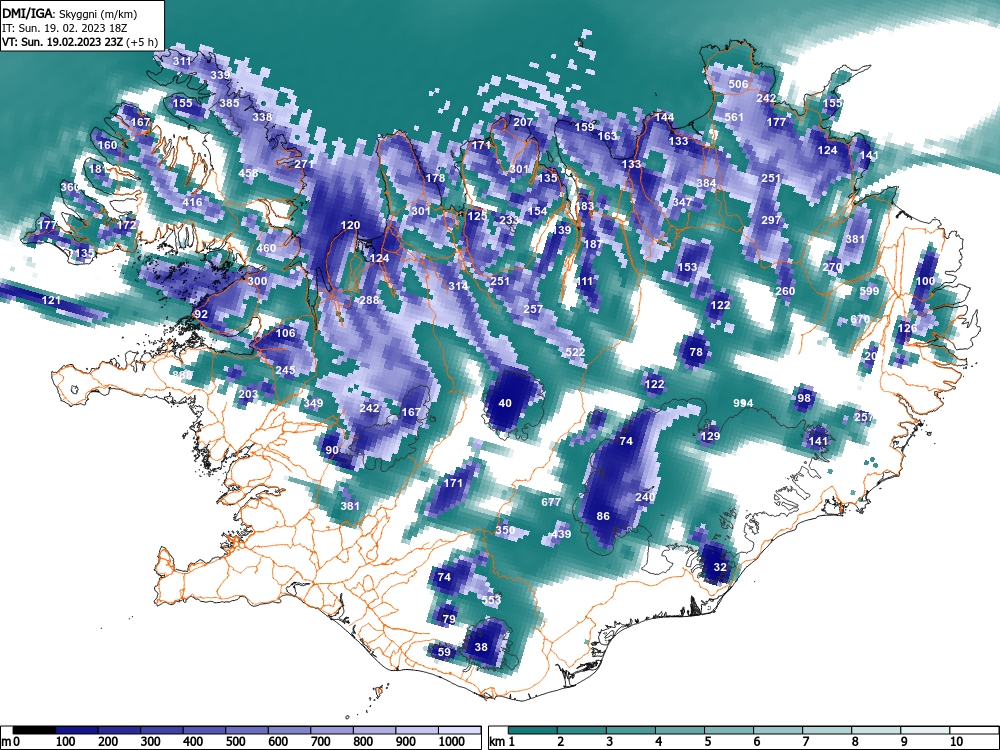This screenshot has width=1000, height=750.
Task: Pick the legend swatch between 500 and 600 m
Action: pos(247,730)
